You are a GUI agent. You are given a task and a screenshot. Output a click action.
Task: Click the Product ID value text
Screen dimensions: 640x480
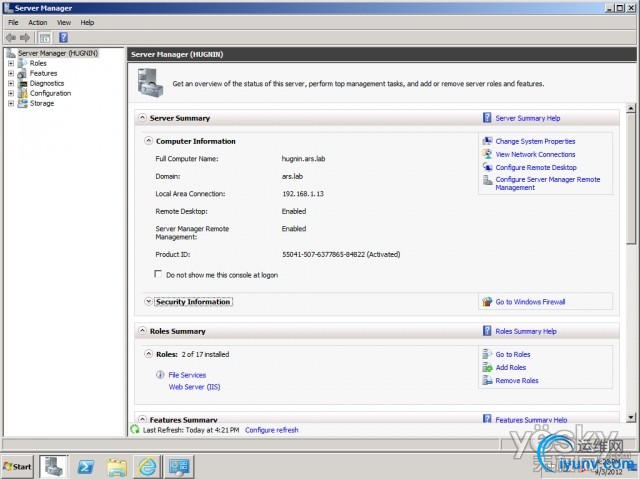click(x=341, y=254)
